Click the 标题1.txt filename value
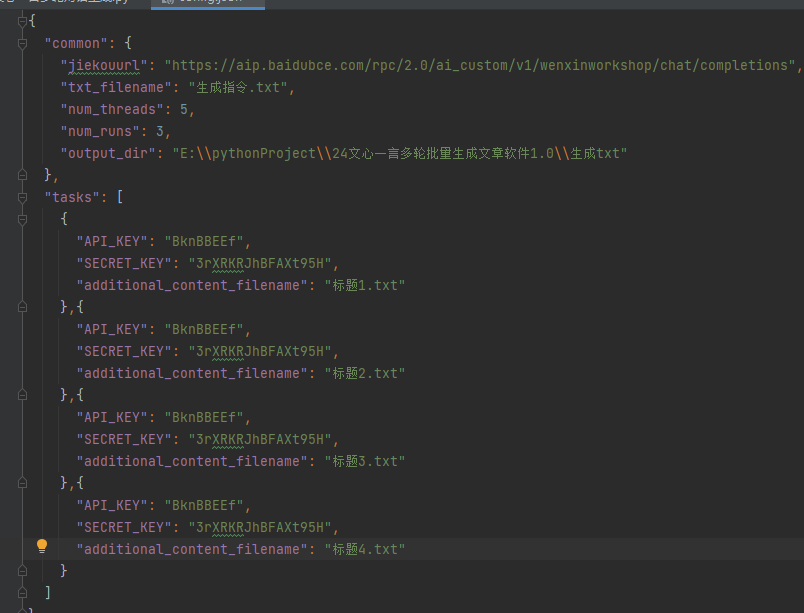The height and width of the screenshot is (613, 804). point(364,285)
